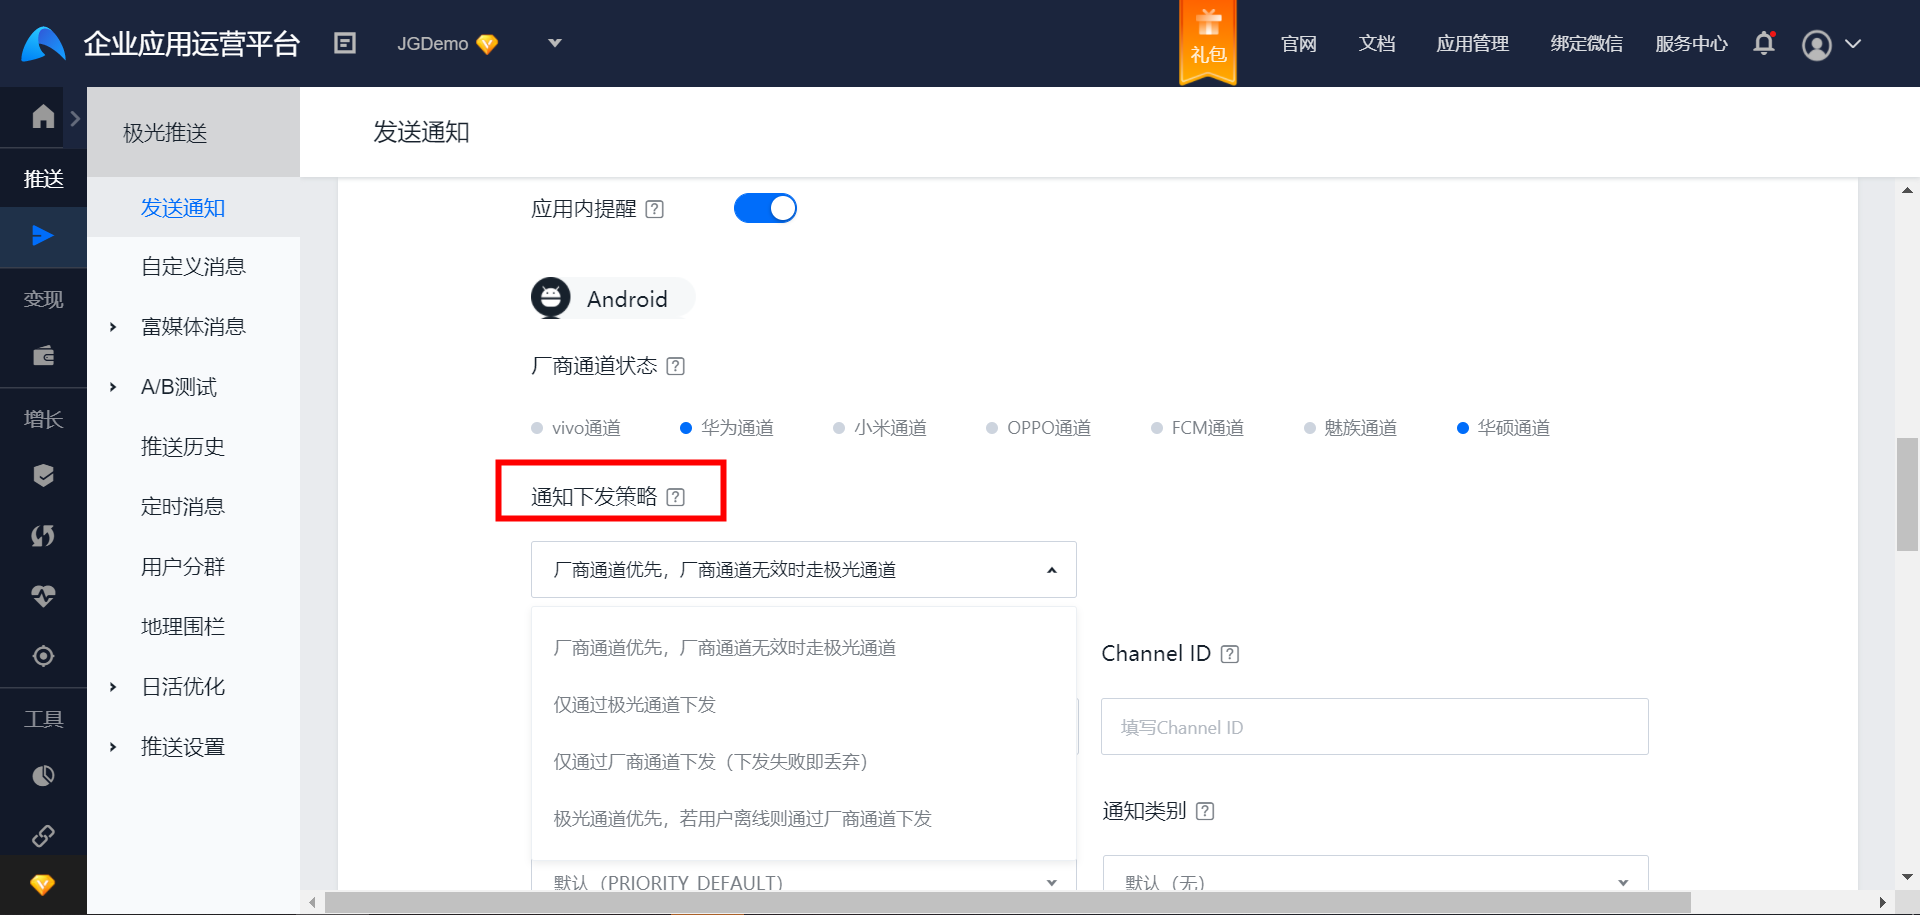Expand the sidebar arrow next to home
This screenshot has height=915, width=1920.
click(x=75, y=118)
